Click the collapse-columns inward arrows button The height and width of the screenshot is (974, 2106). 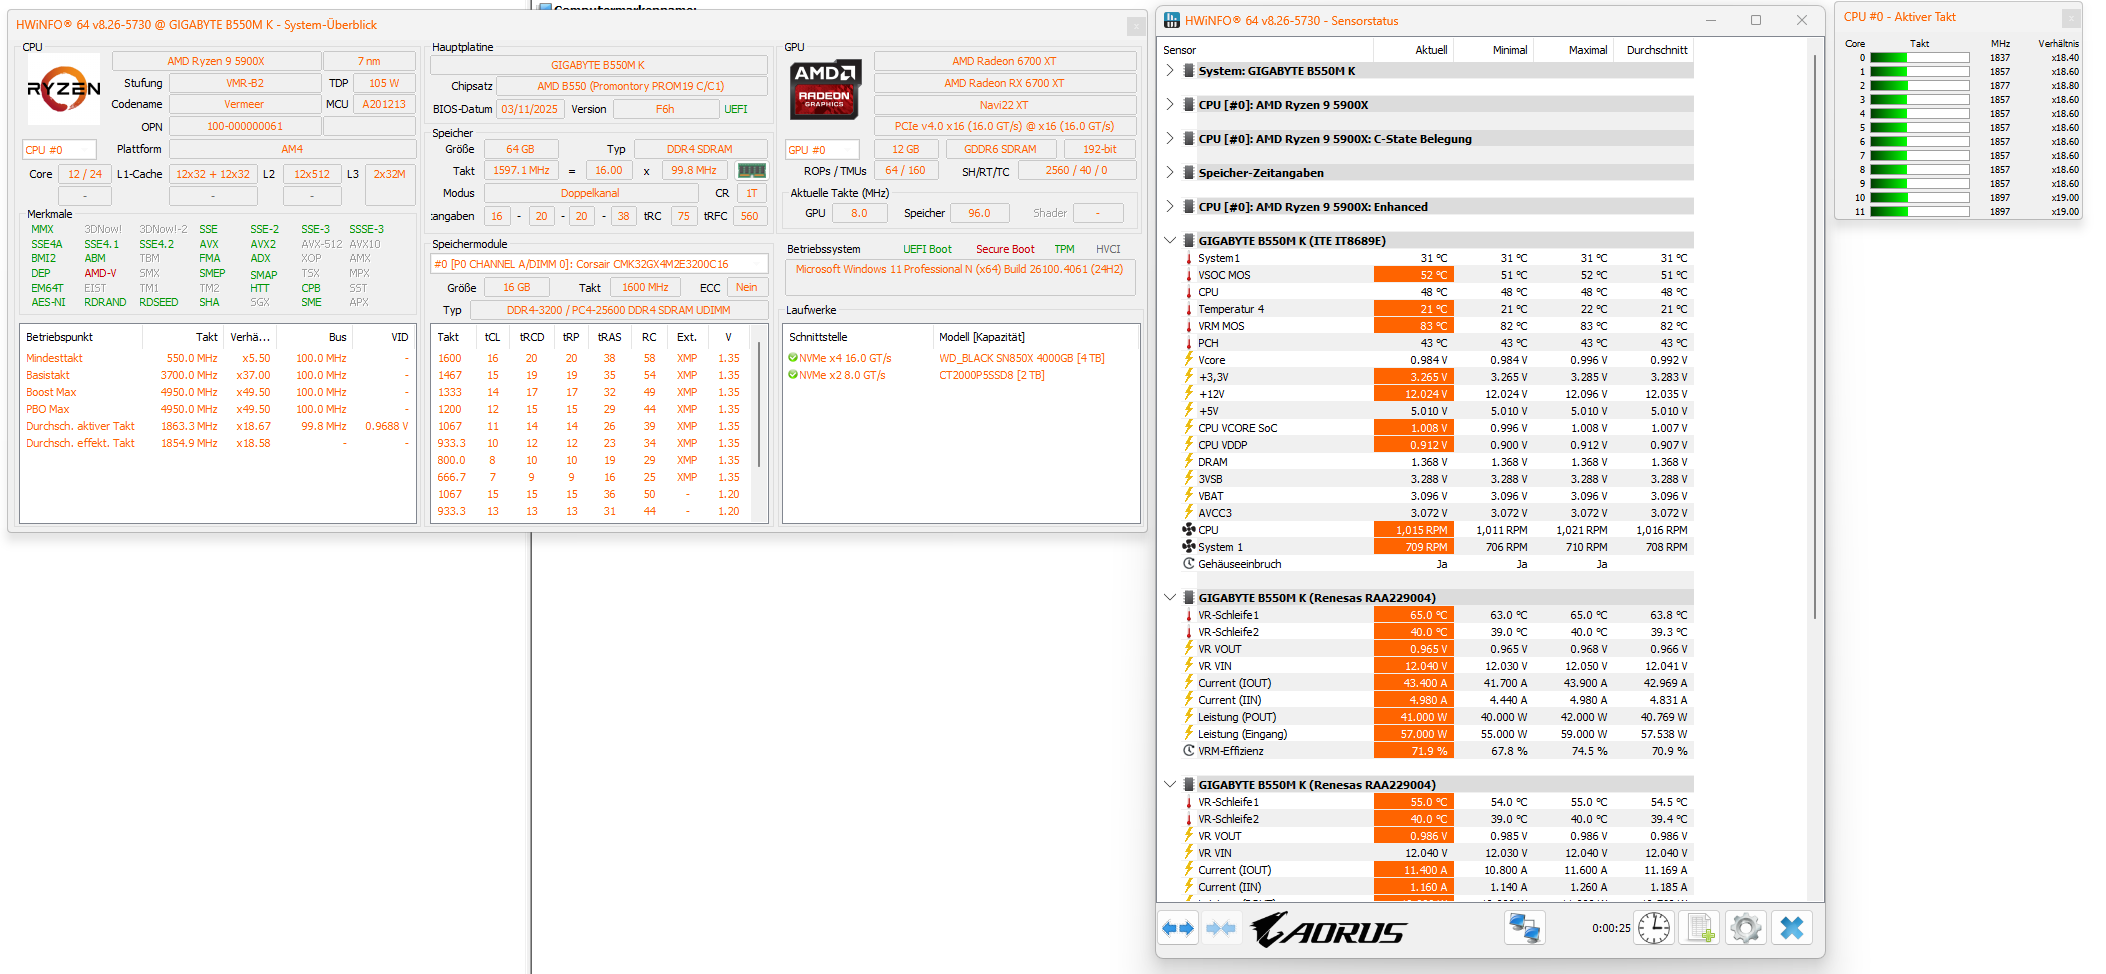[1221, 929]
